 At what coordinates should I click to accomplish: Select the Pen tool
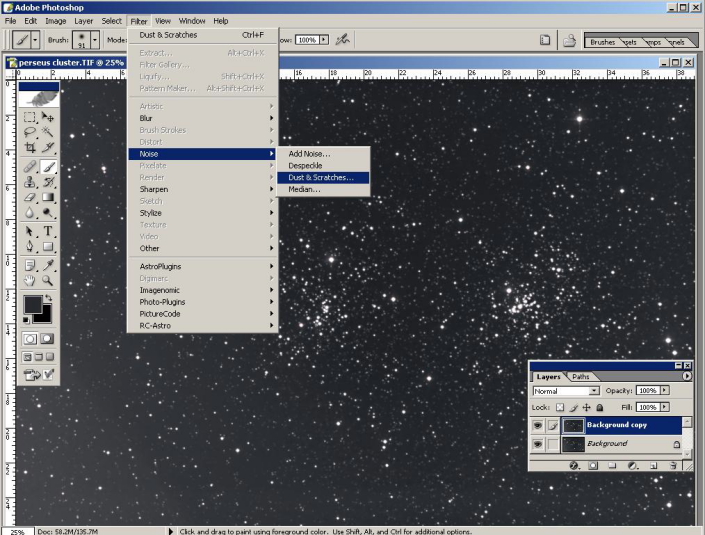[30, 246]
